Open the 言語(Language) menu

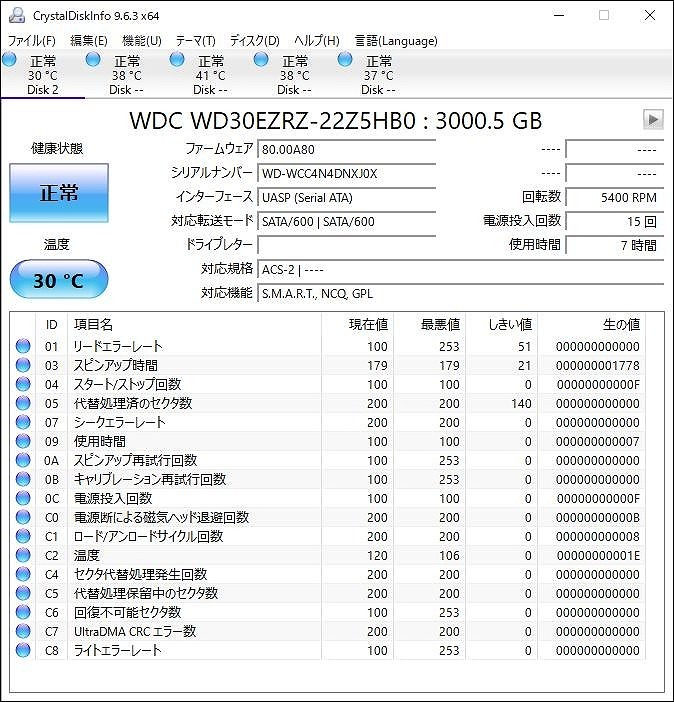click(396, 41)
